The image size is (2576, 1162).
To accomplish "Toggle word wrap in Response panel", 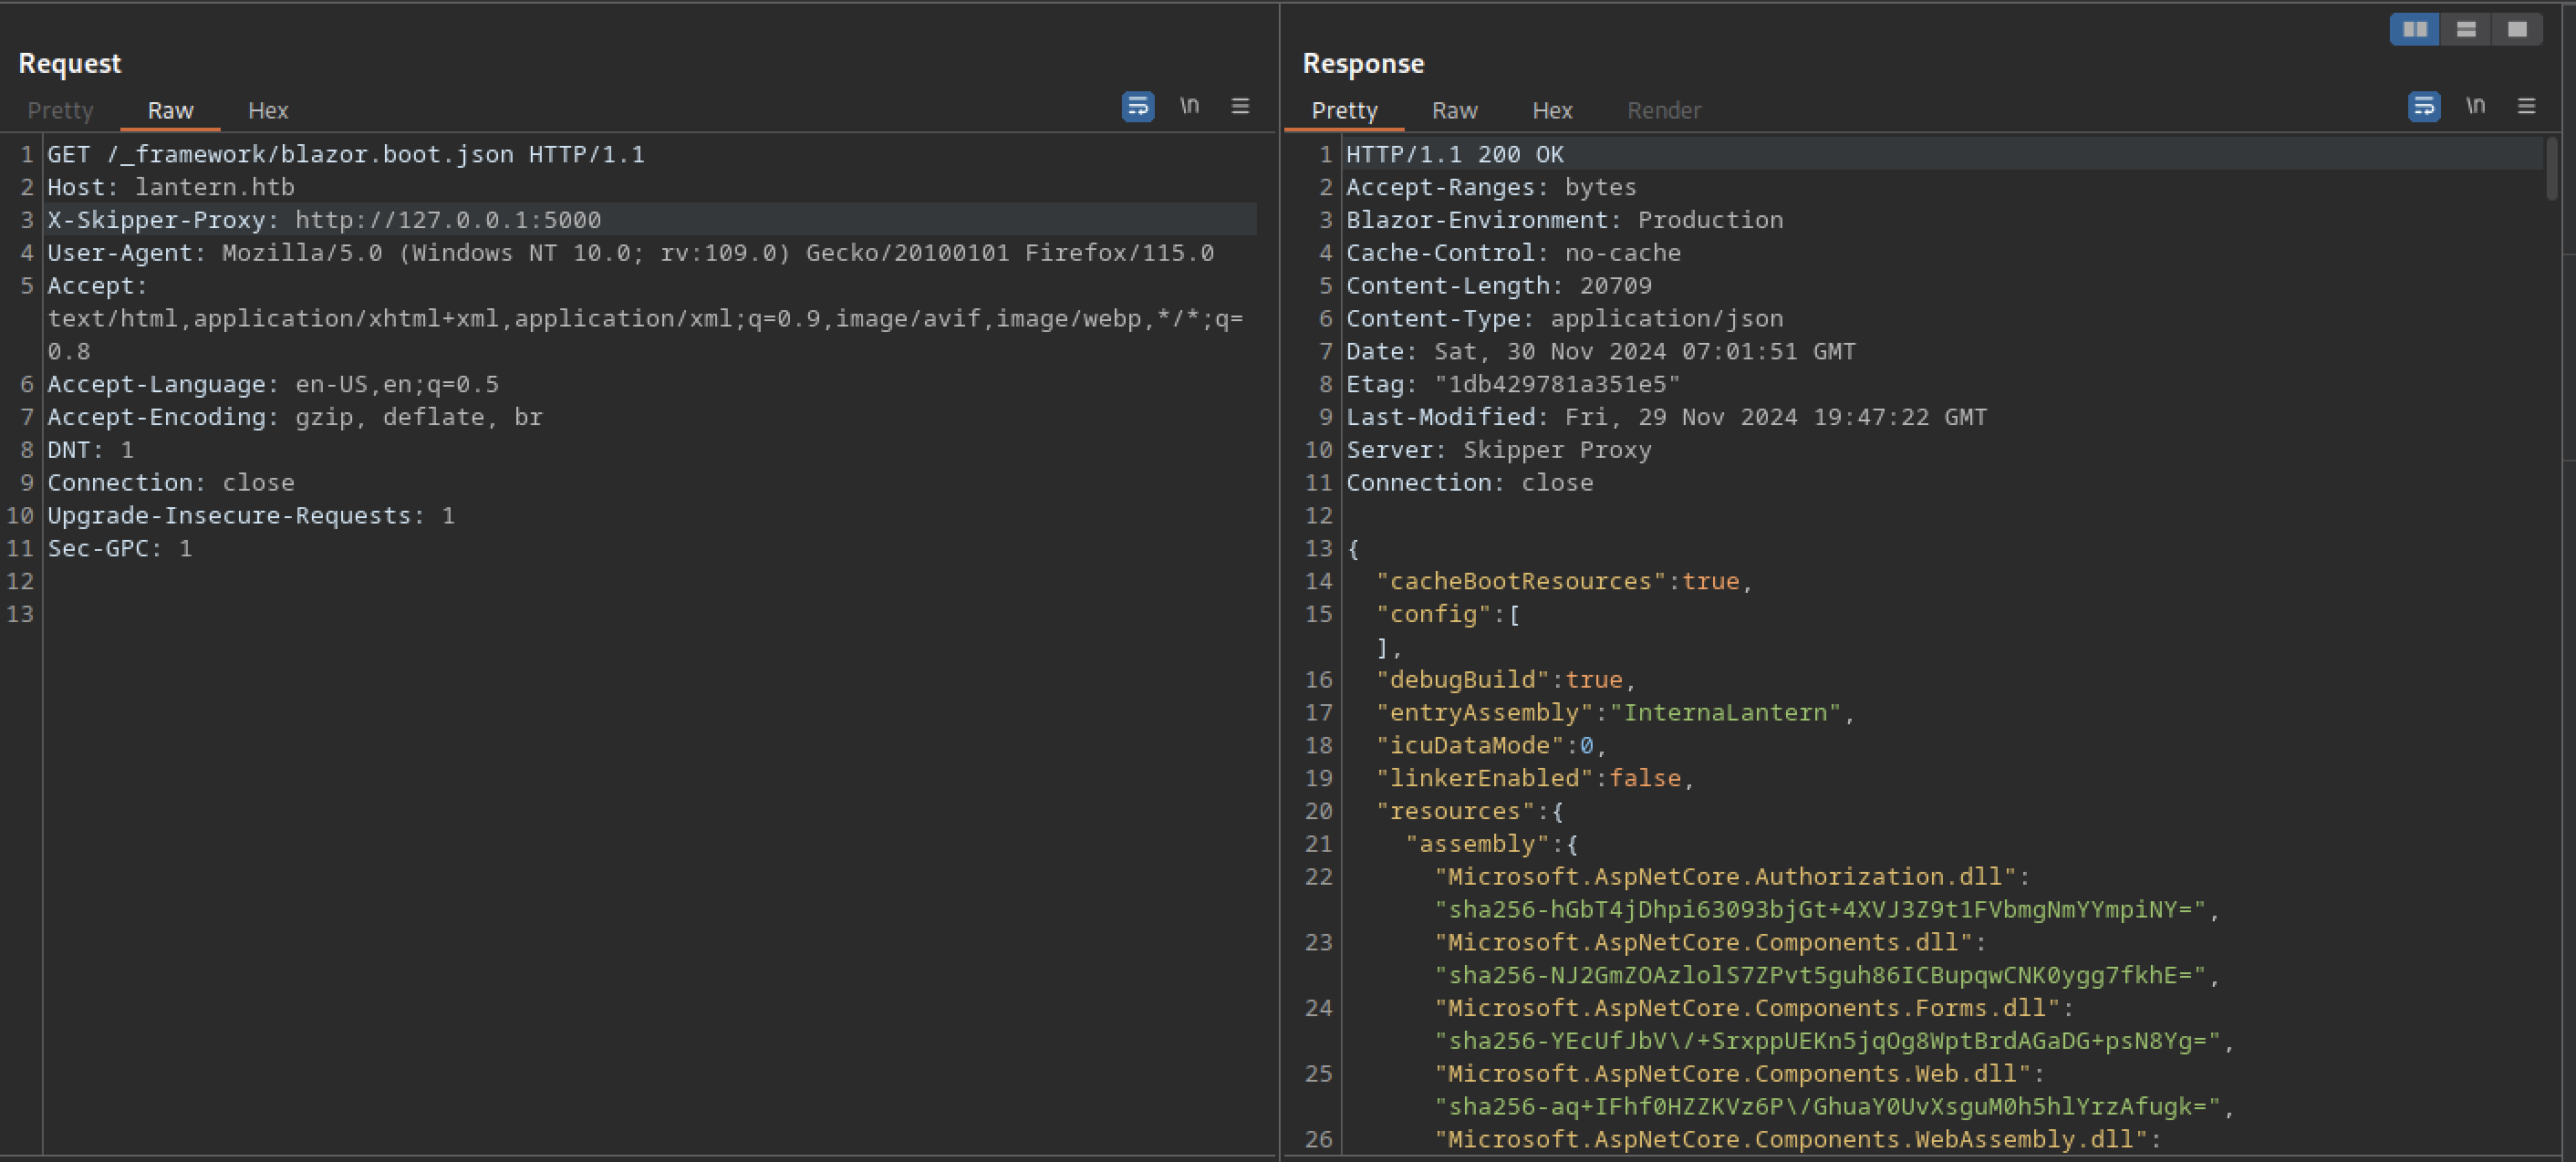I will click(x=2423, y=106).
